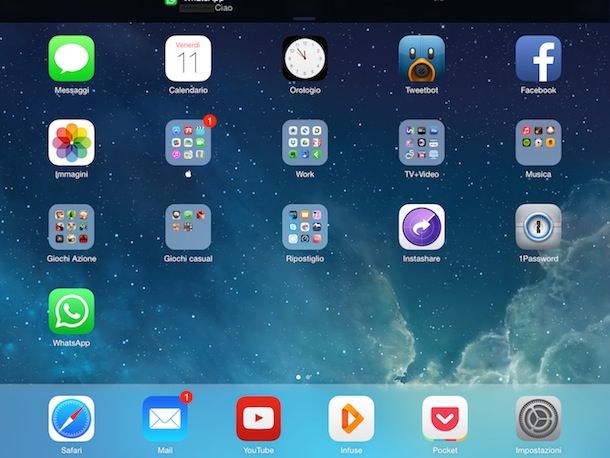Viewport: 610px width, 458px height.
Task: Open Pocket in the dock
Action: (445, 419)
